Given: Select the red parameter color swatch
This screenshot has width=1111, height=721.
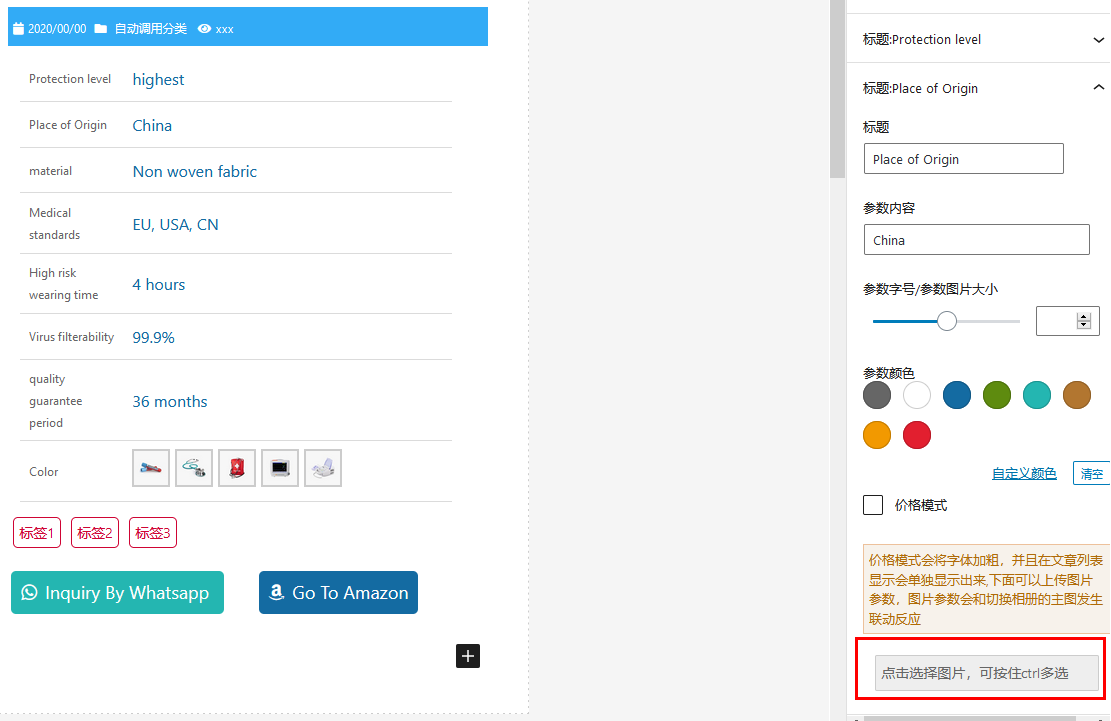Looking at the screenshot, I should pos(917,435).
